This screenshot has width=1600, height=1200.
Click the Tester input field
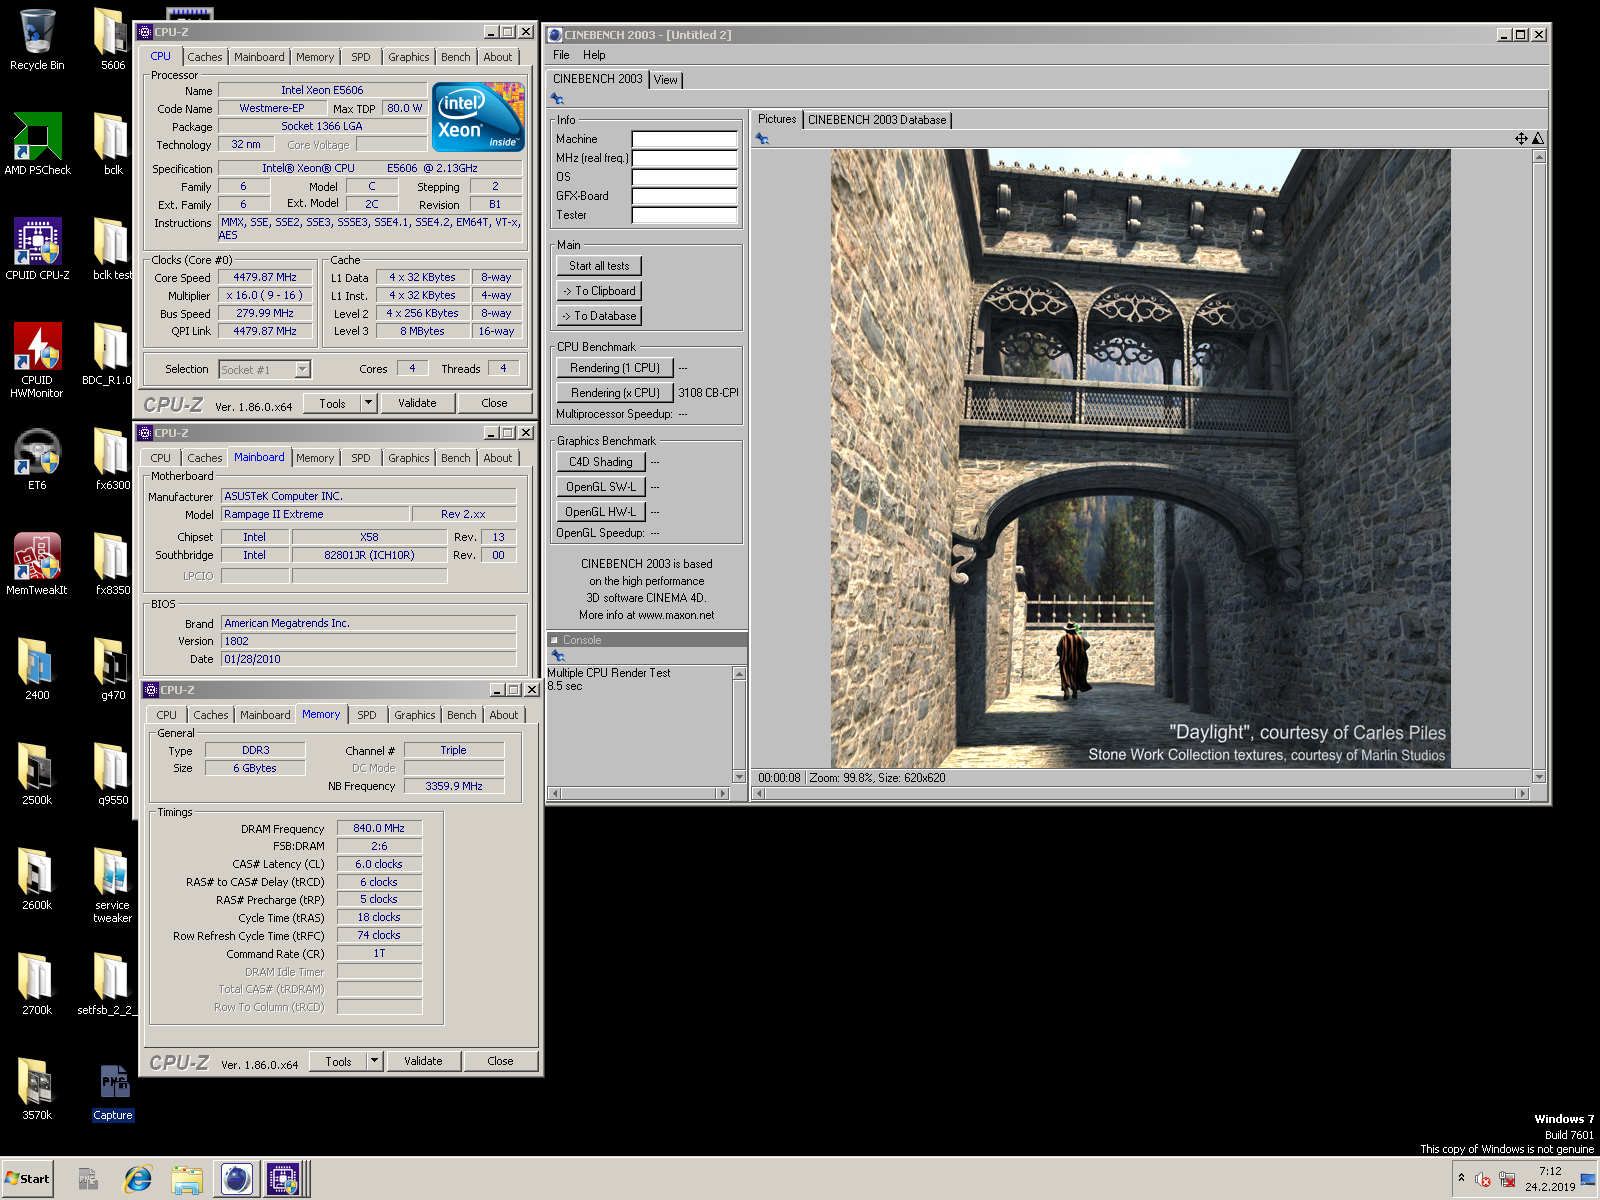[x=685, y=215]
